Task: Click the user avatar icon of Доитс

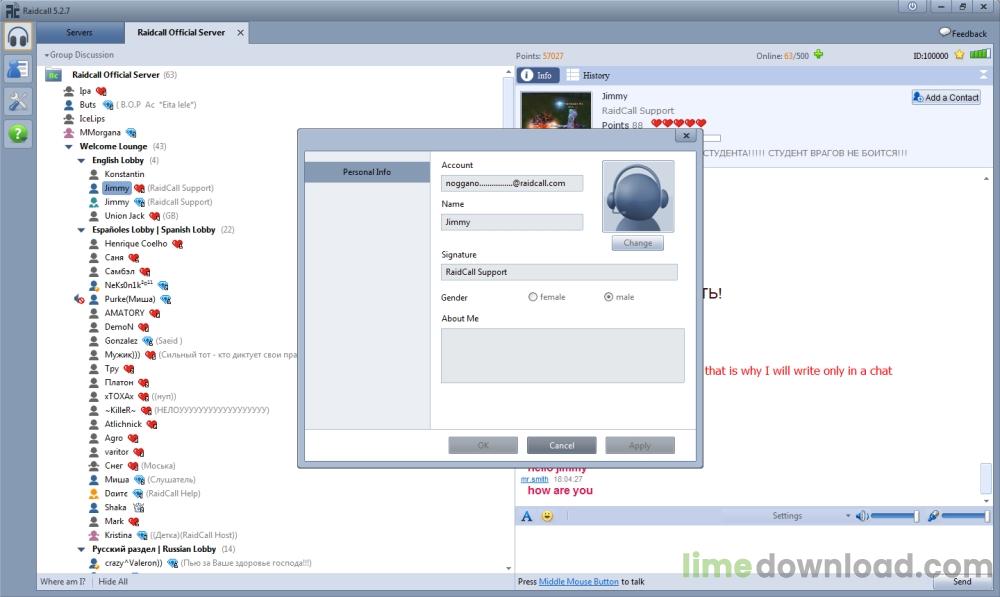Action: point(94,494)
